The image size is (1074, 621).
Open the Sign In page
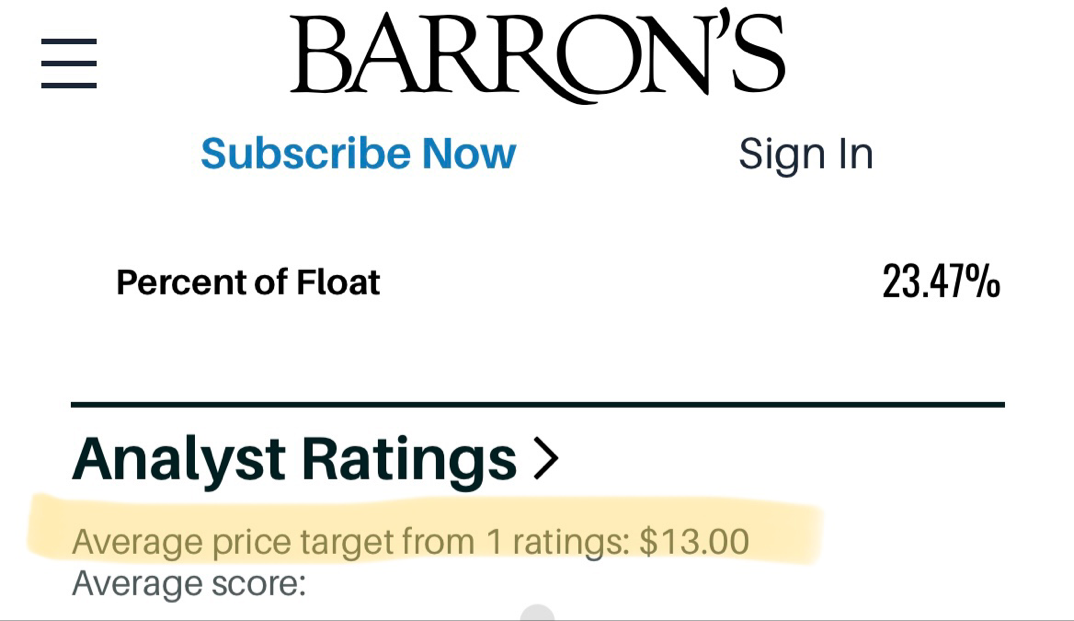(x=805, y=154)
